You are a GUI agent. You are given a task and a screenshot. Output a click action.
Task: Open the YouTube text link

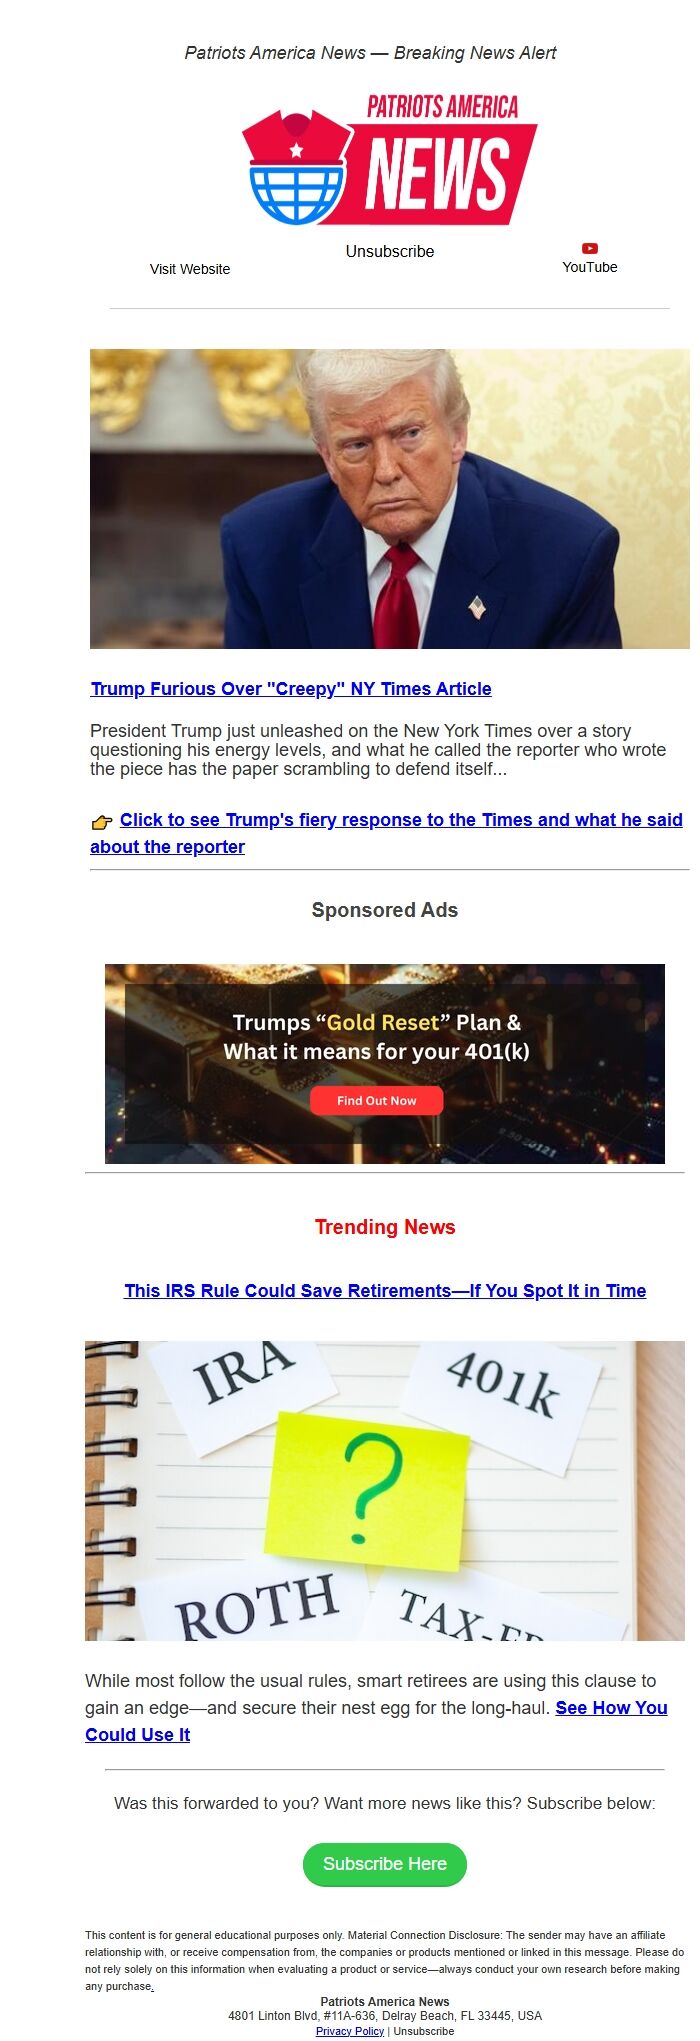[x=590, y=267]
